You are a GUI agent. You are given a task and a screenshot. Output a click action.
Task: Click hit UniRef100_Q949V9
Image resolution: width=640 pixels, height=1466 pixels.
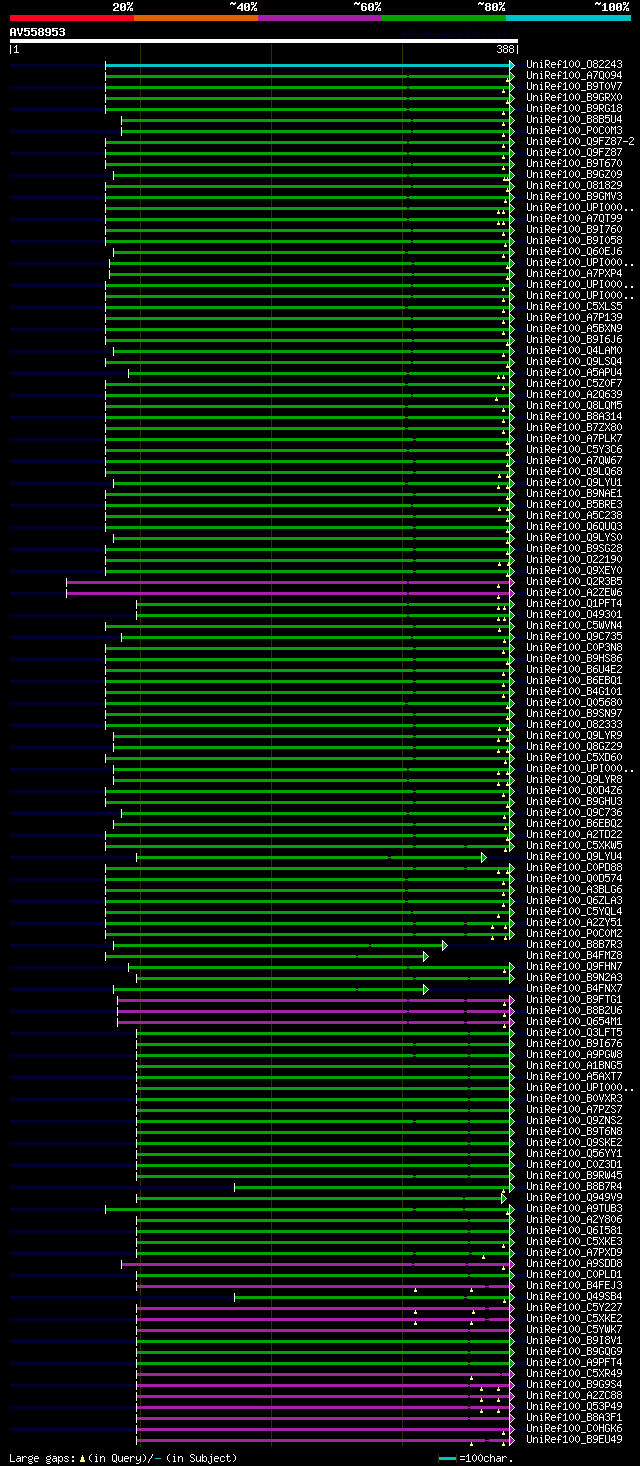(574, 1198)
